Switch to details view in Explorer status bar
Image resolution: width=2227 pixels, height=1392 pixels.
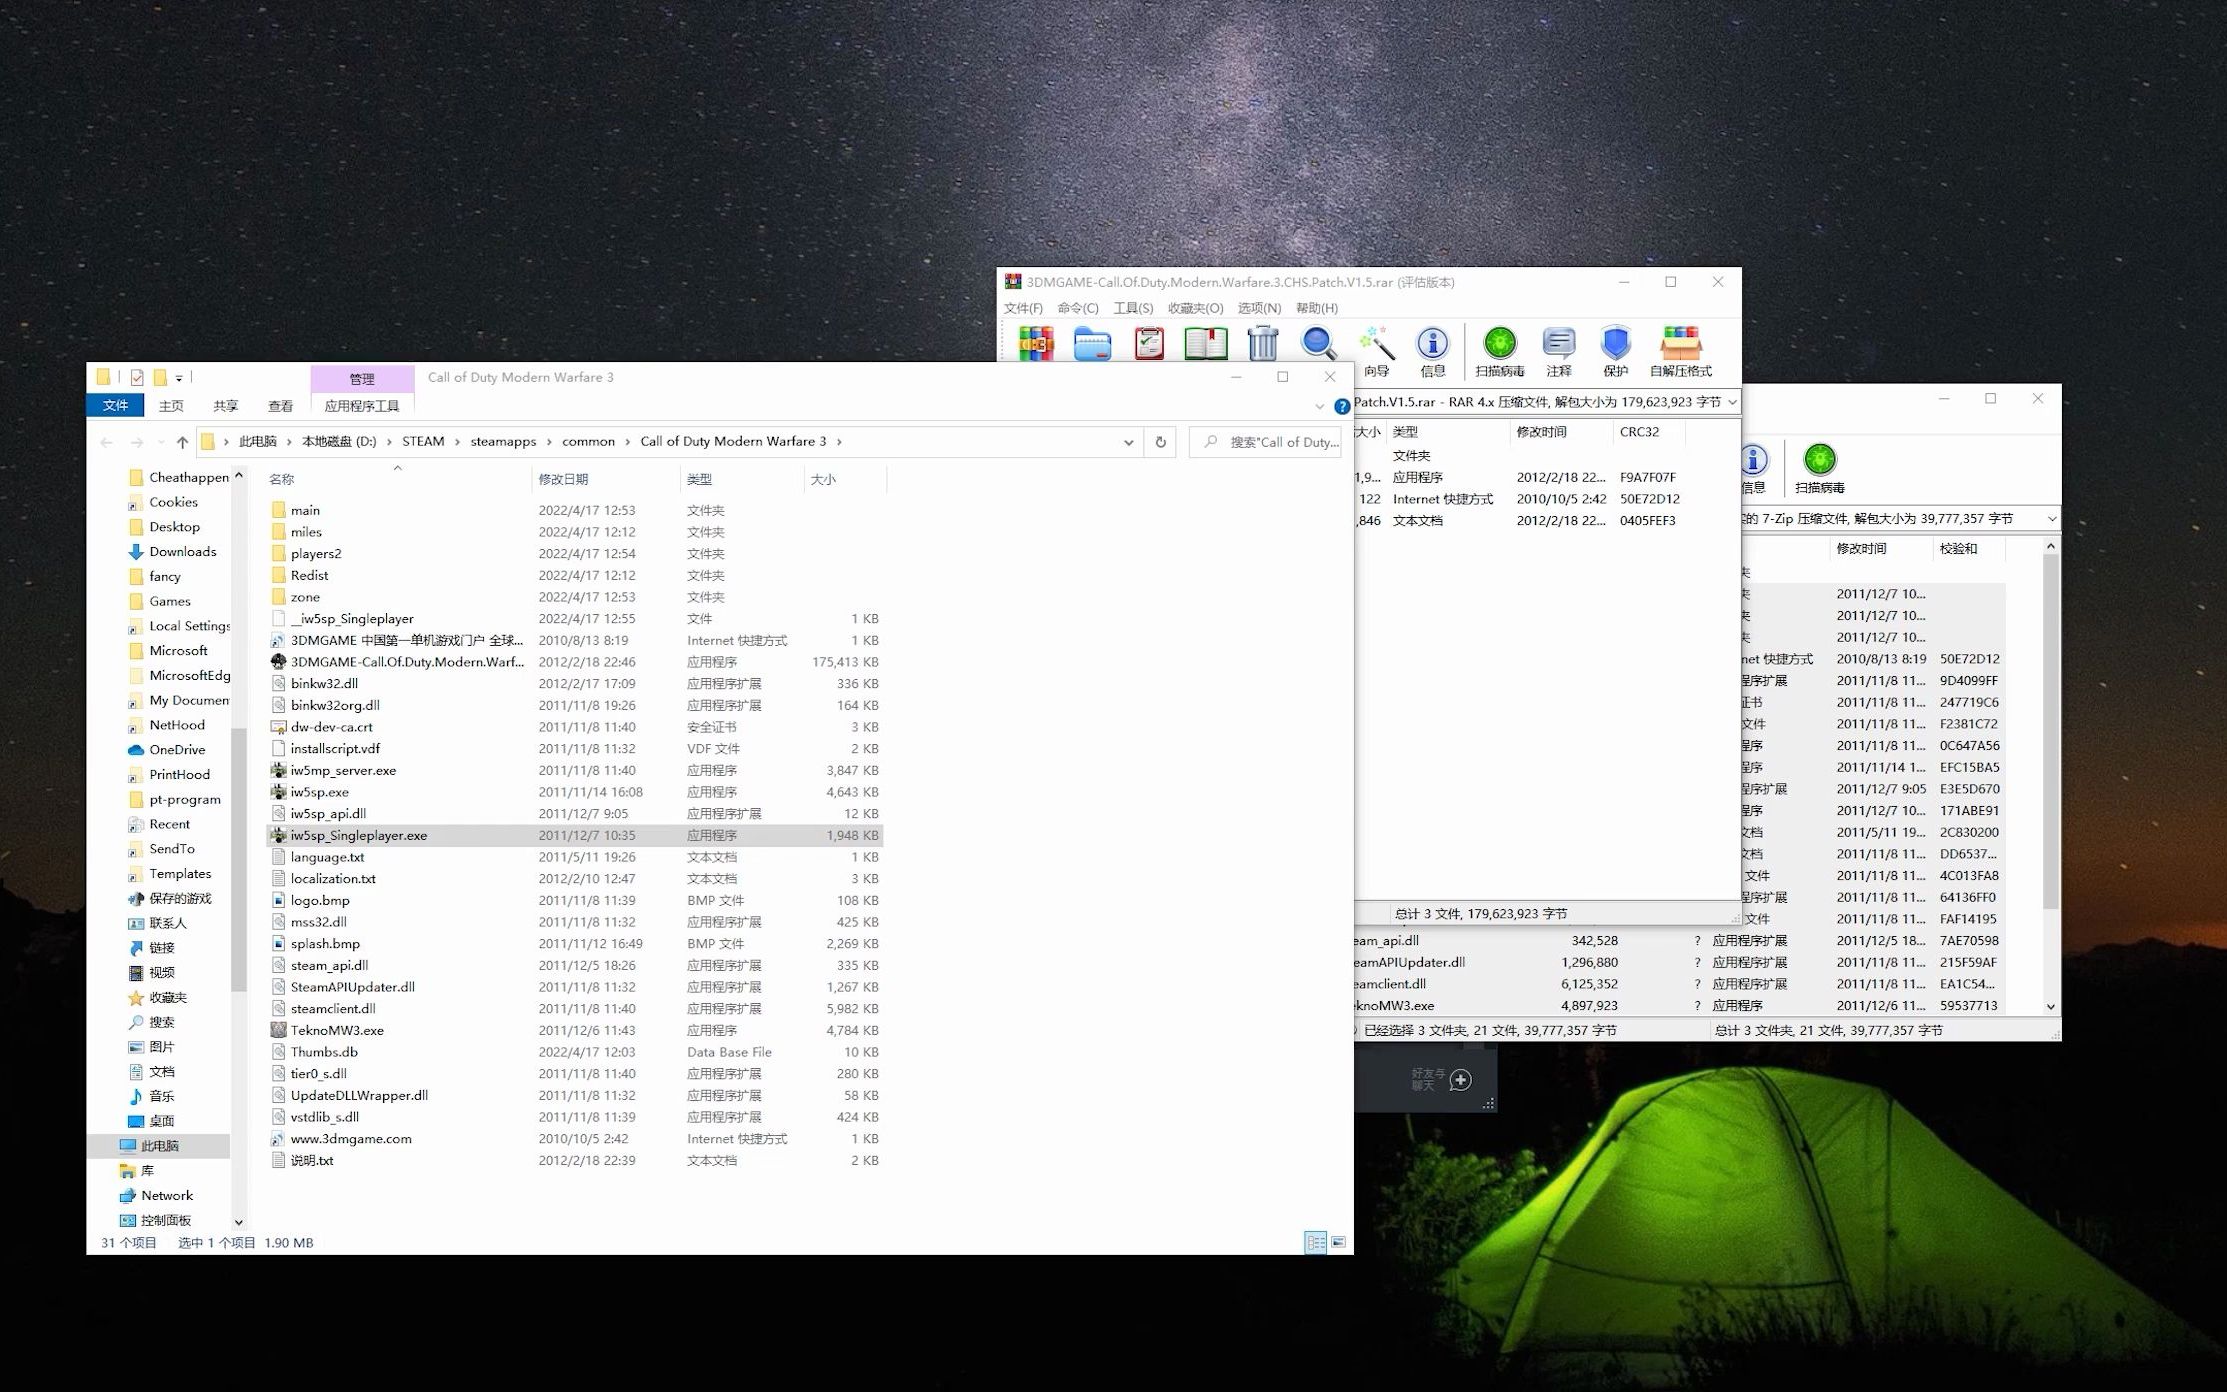pos(1315,1242)
